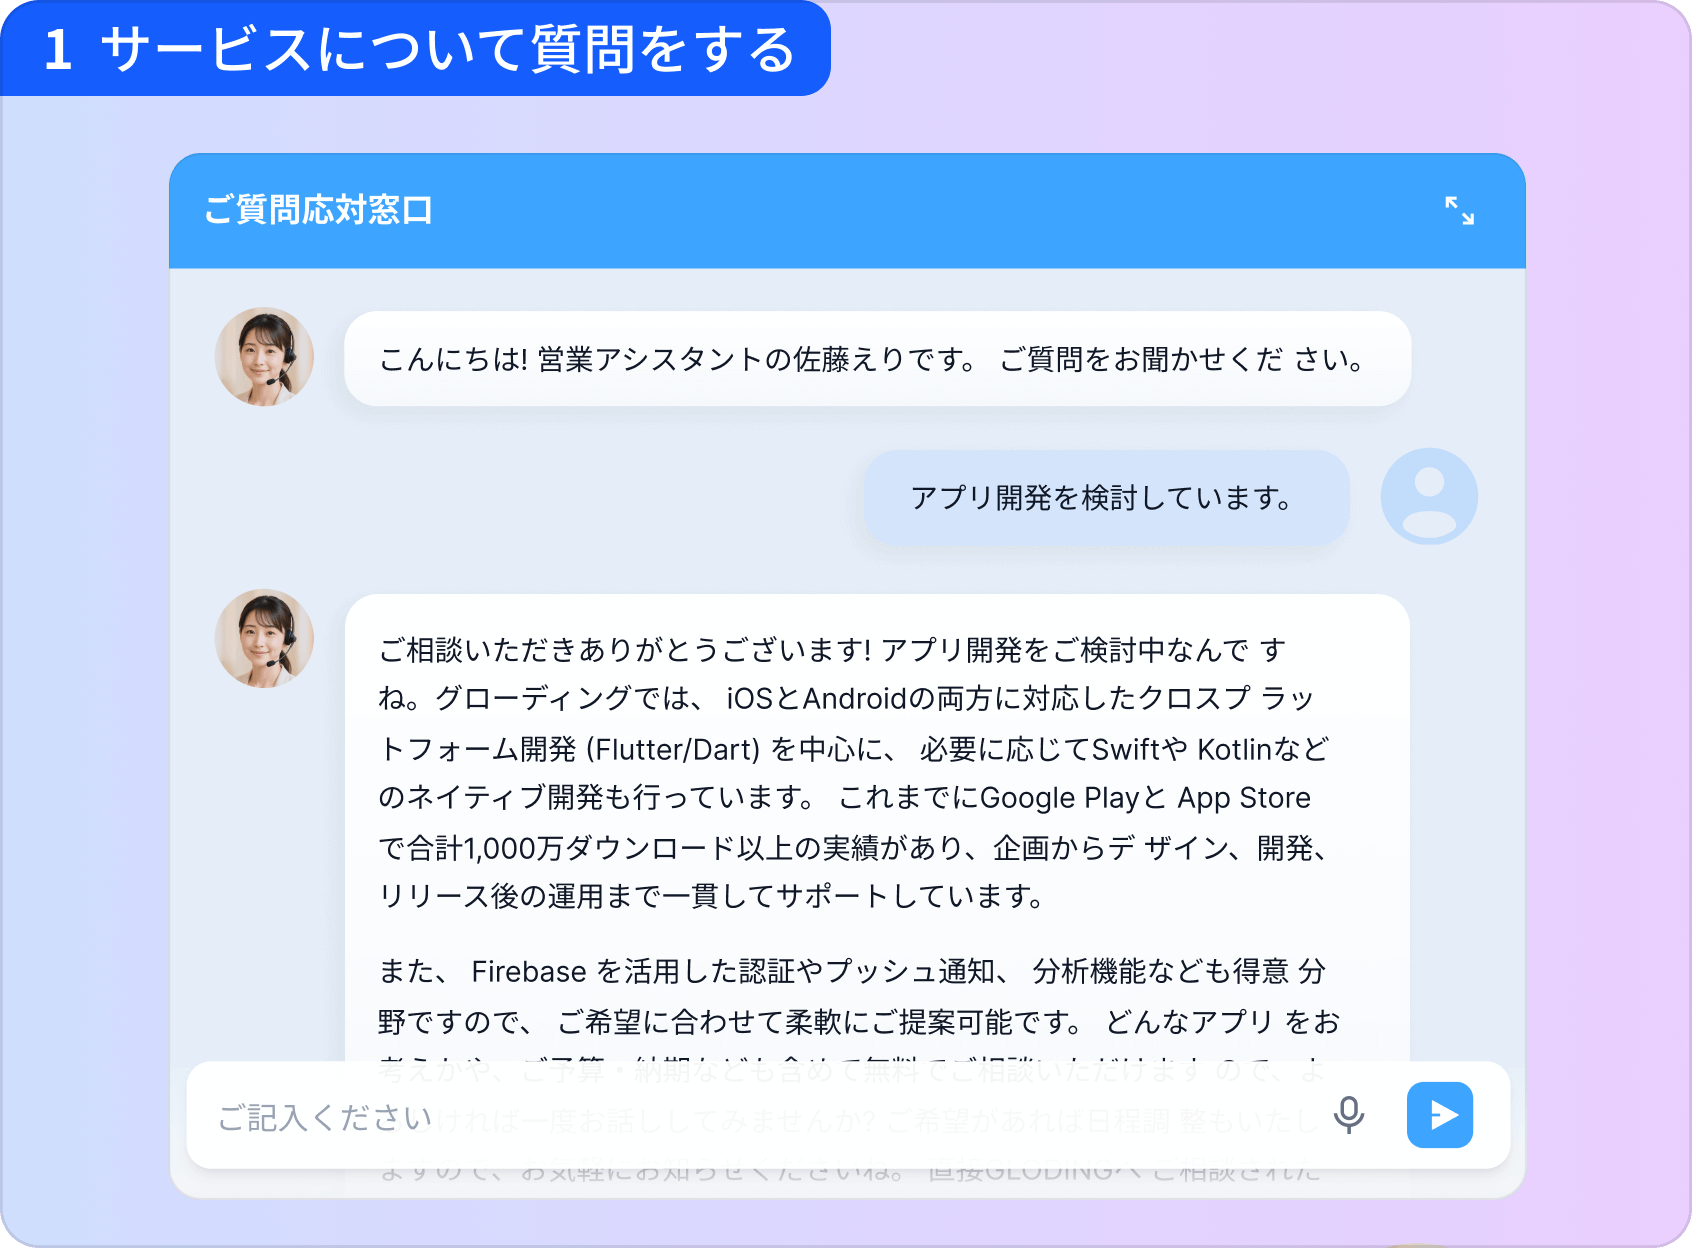Viewport: 1692px width, 1248px height.
Task: Expand the chat window with the arrows icon
Action: (1459, 211)
